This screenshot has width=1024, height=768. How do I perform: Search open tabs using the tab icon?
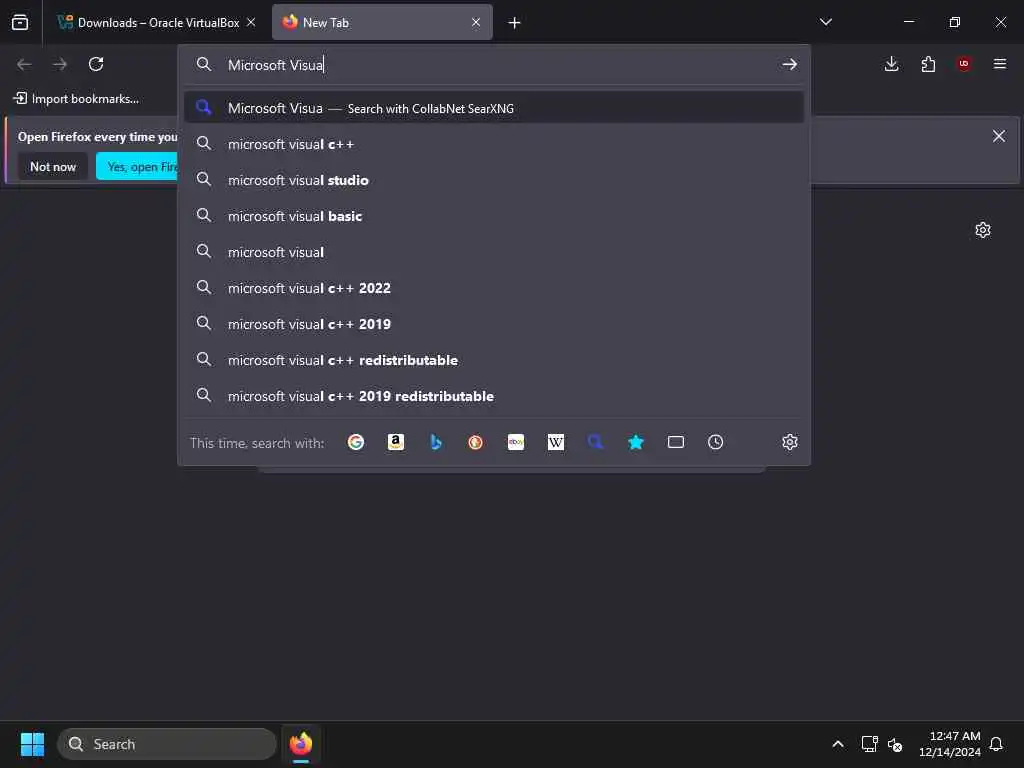tap(676, 442)
